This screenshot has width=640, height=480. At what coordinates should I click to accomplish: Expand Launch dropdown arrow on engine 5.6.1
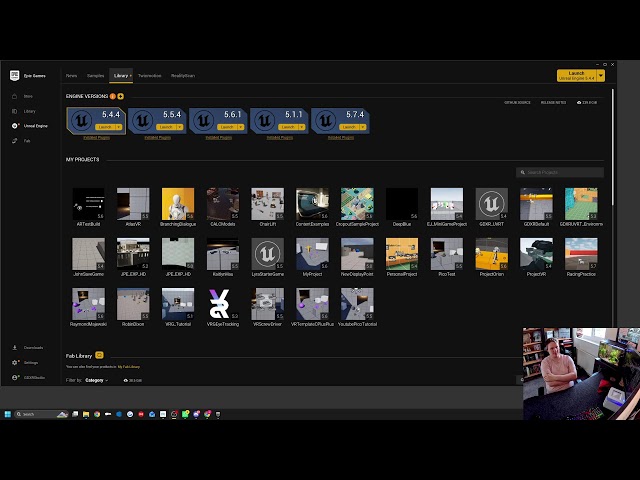pyautogui.click(x=241, y=127)
